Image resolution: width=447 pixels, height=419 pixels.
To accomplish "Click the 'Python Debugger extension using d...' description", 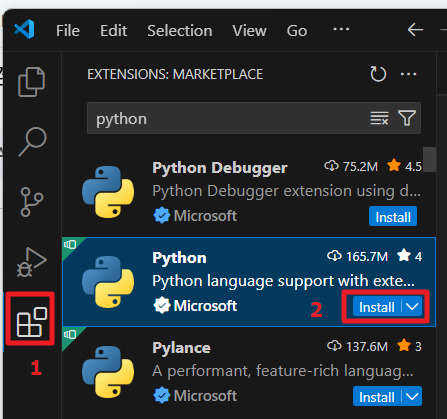I will coord(287,191).
